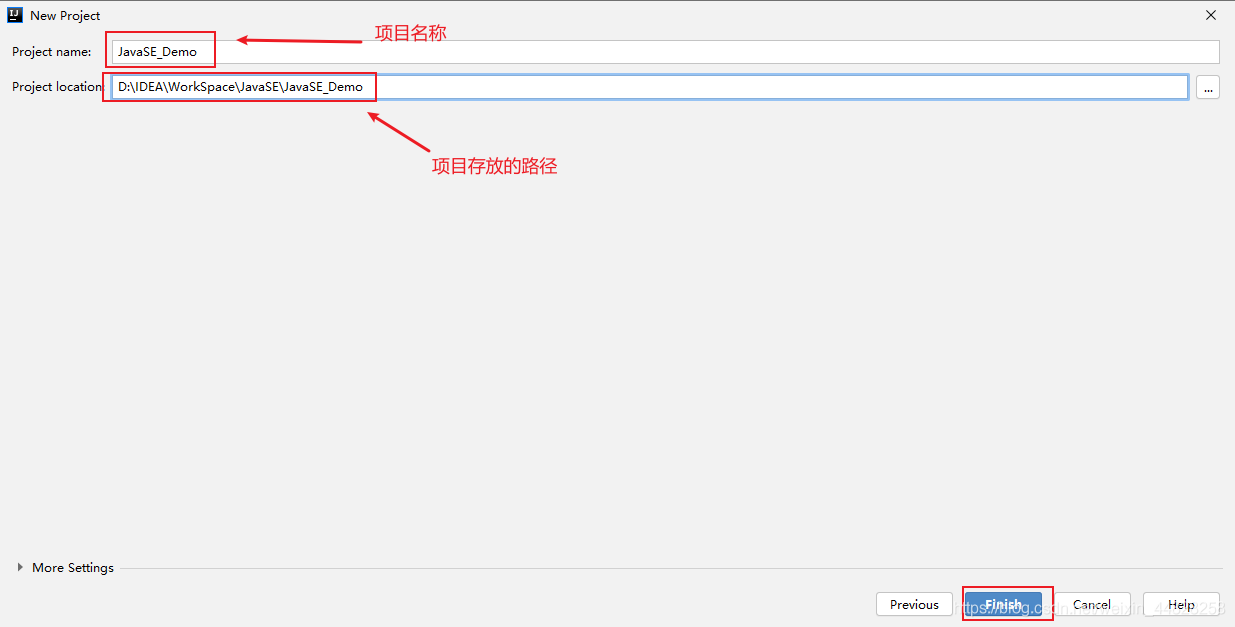Close the New Project window
Screen dimensions: 1235x627
click(x=1211, y=15)
